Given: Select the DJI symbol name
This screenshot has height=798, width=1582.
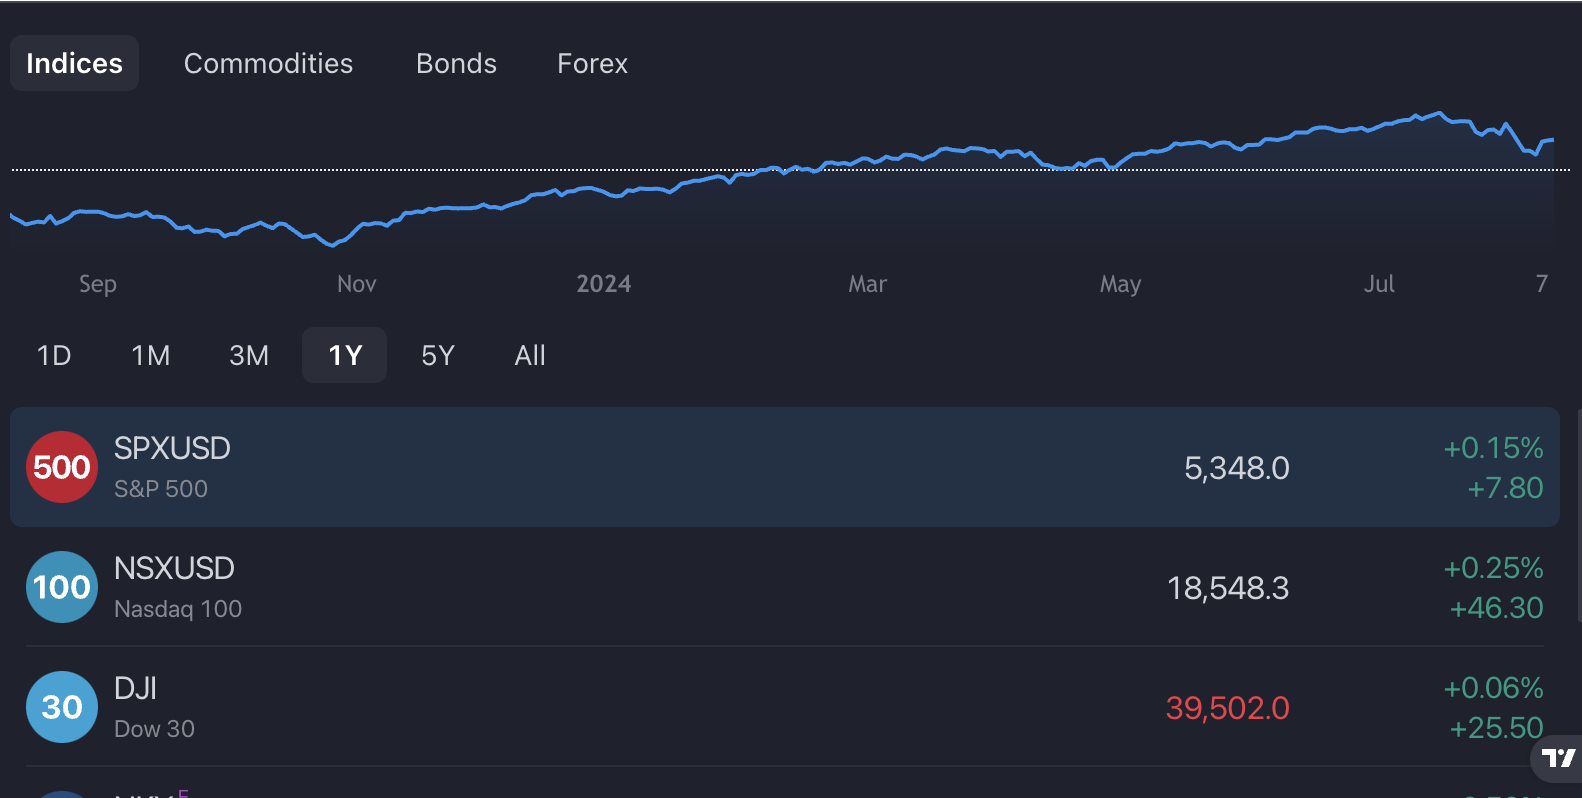Looking at the screenshot, I should [x=135, y=688].
